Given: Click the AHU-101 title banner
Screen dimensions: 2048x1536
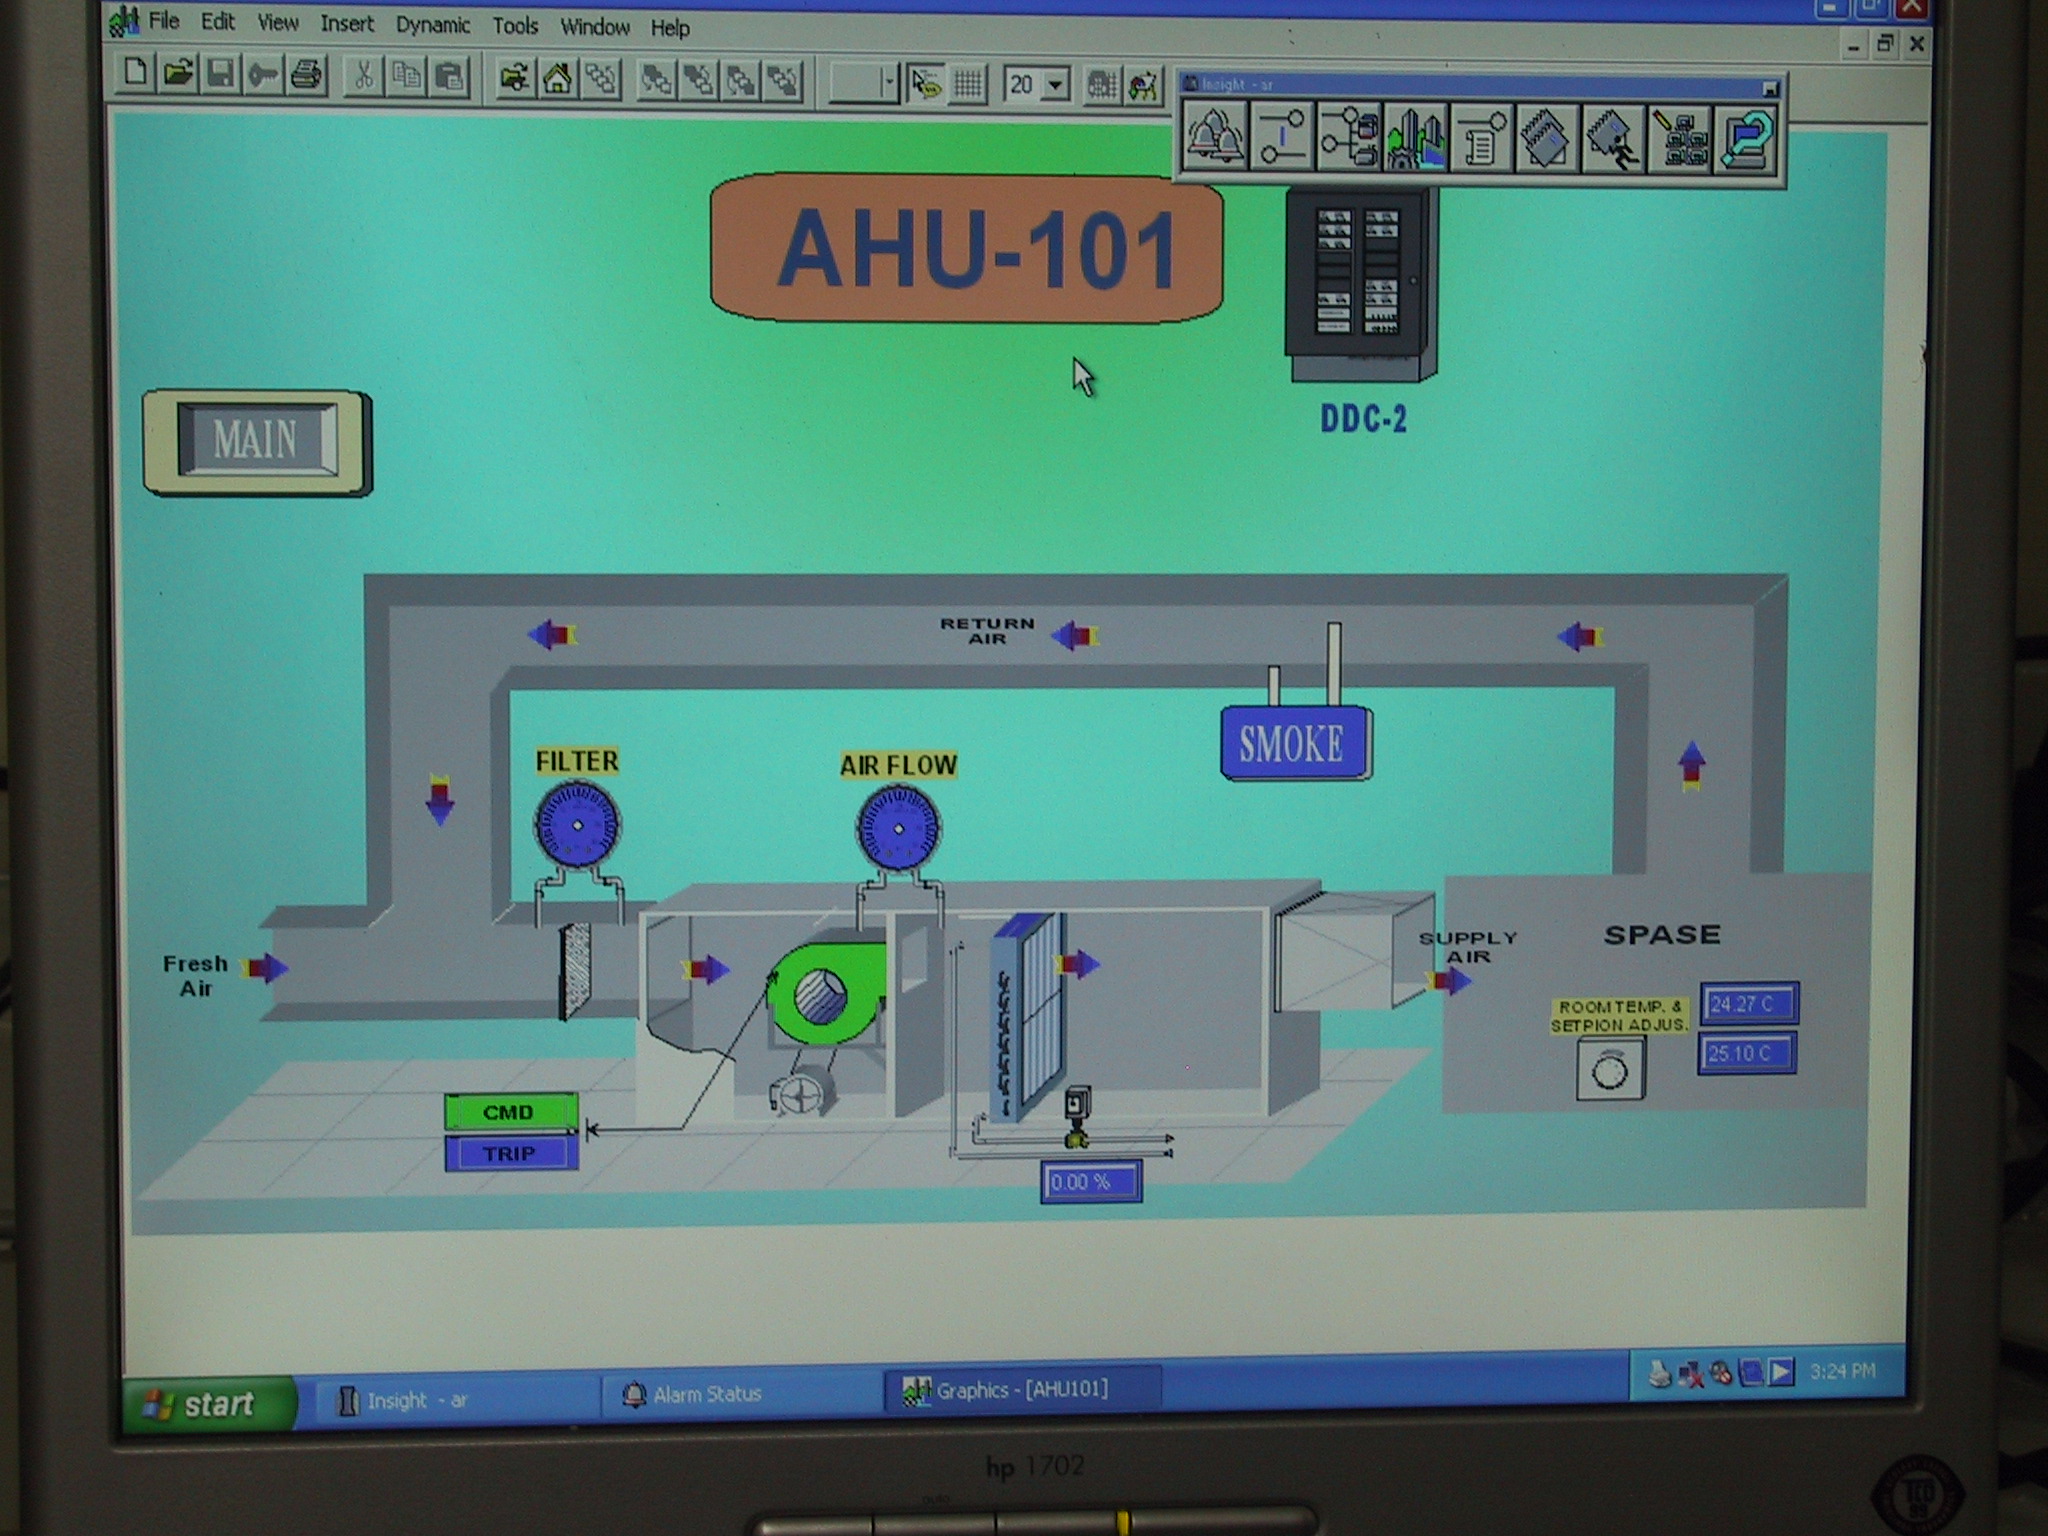Looking at the screenshot, I should [x=967, y=248].
